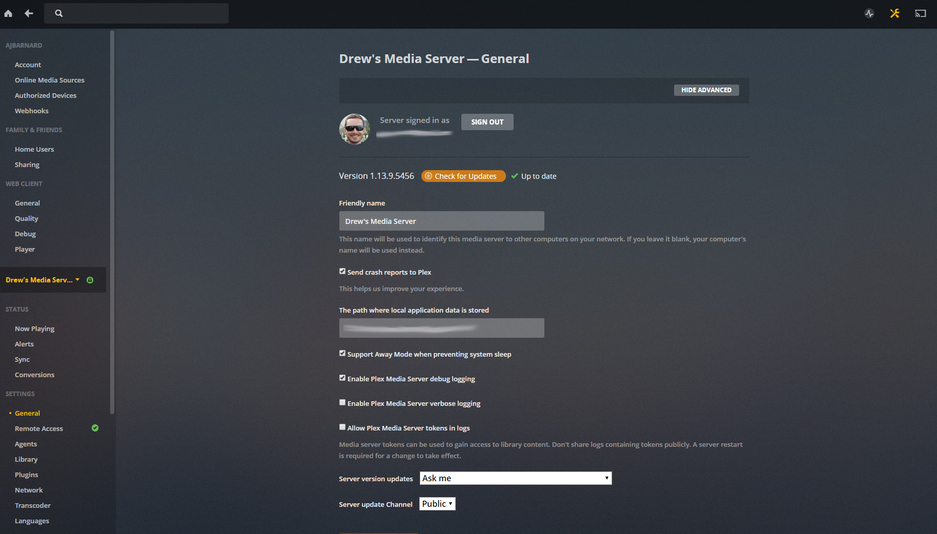
Task: Open Webhooks settings
Action: pyautogui.click(x=32, y=111)
